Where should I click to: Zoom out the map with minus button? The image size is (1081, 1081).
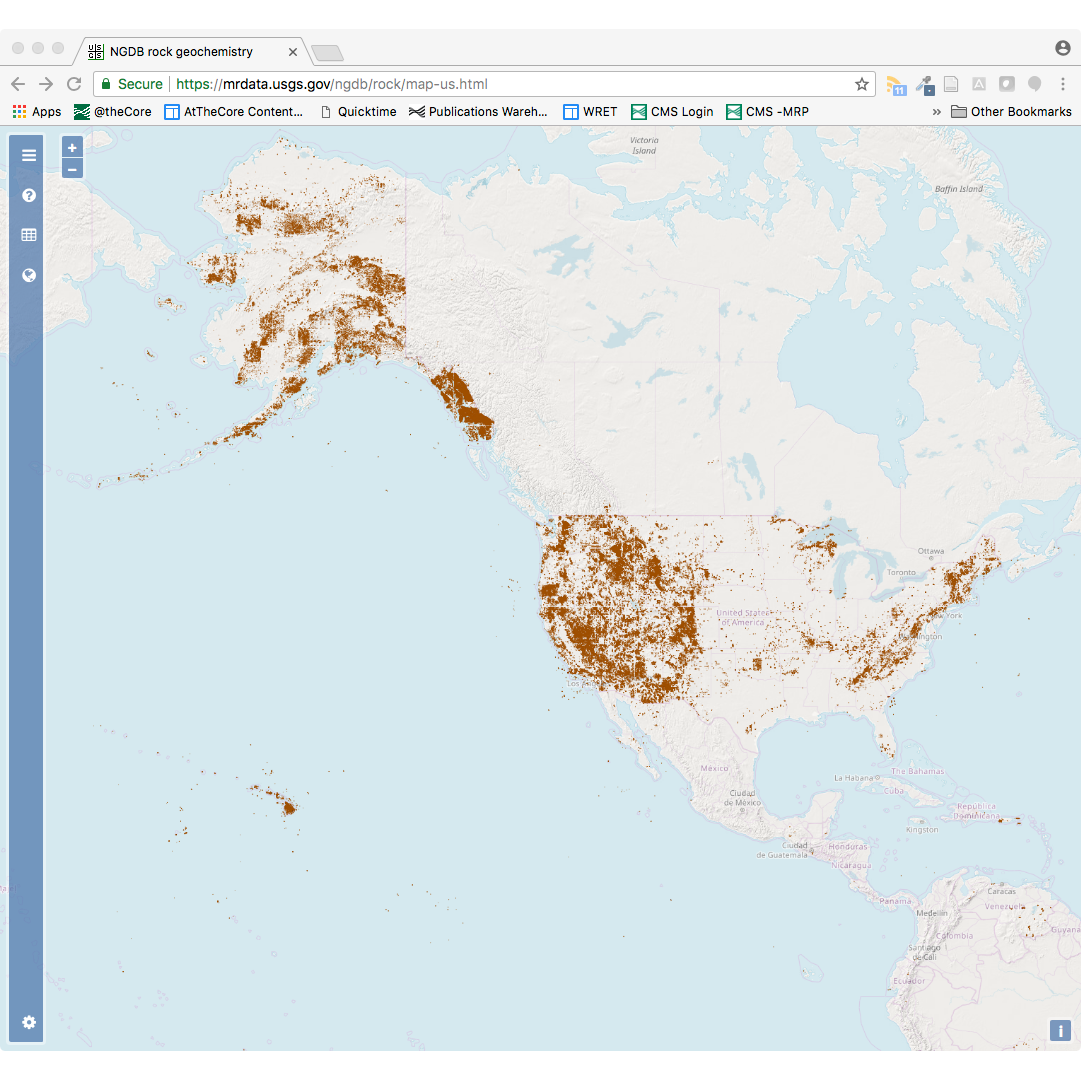tap(72, 169)
